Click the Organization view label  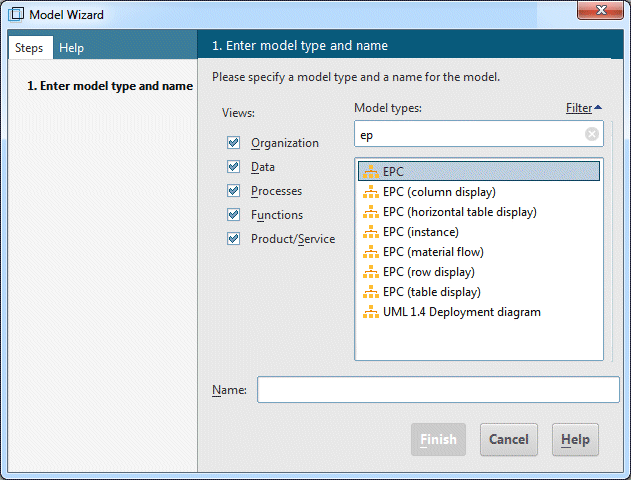pyautogui.click(x=285, y=143)
